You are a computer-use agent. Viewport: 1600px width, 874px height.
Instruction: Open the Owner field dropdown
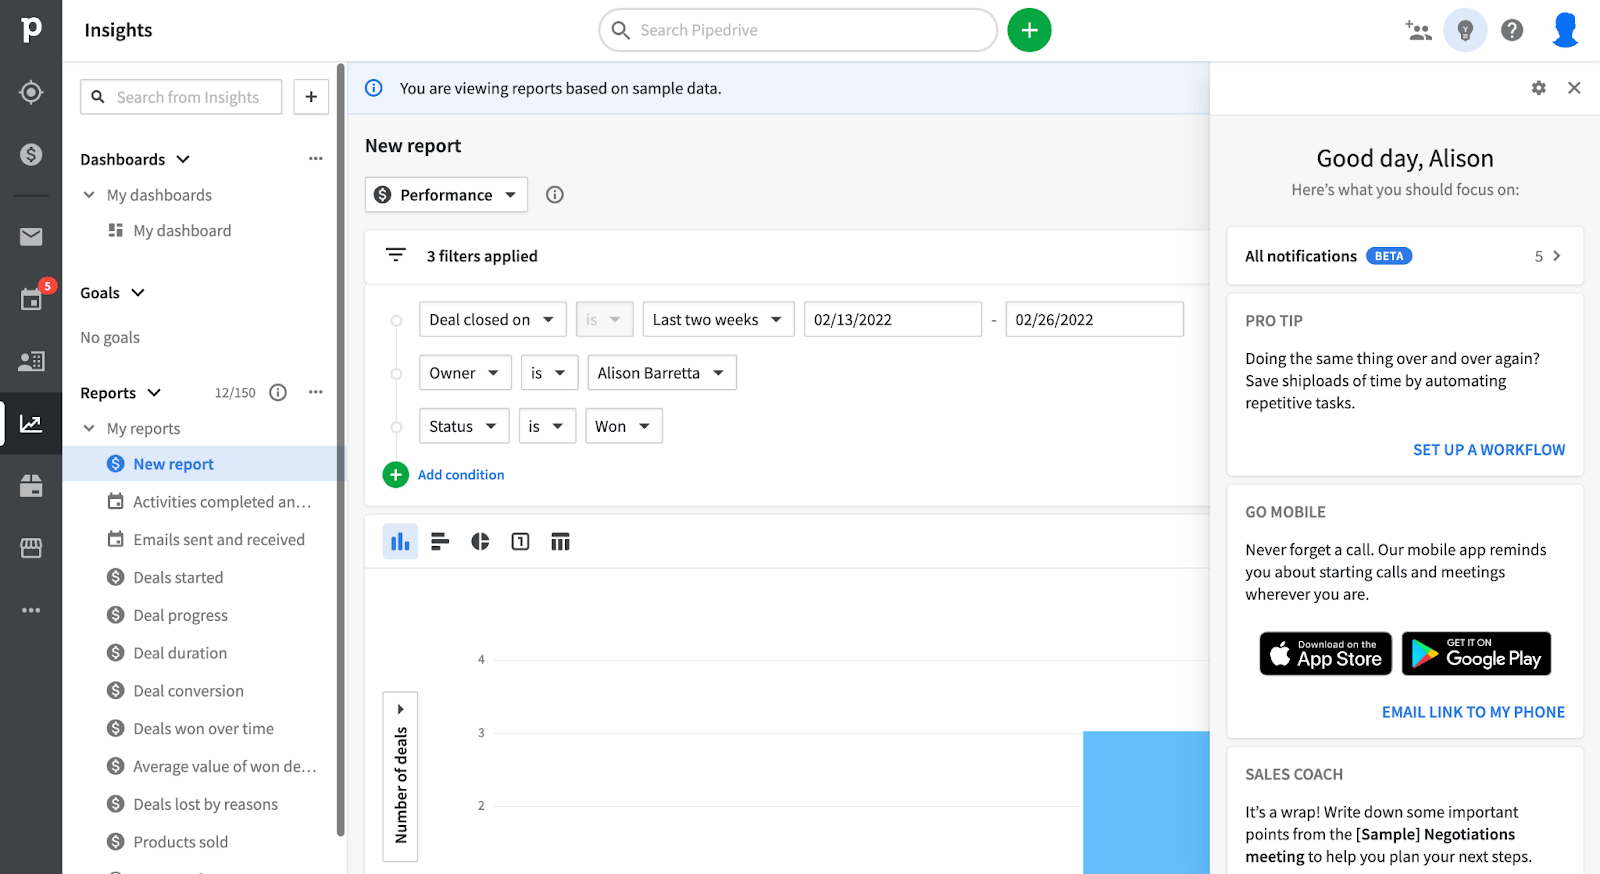pyautogui.click(x=465, y=373)
